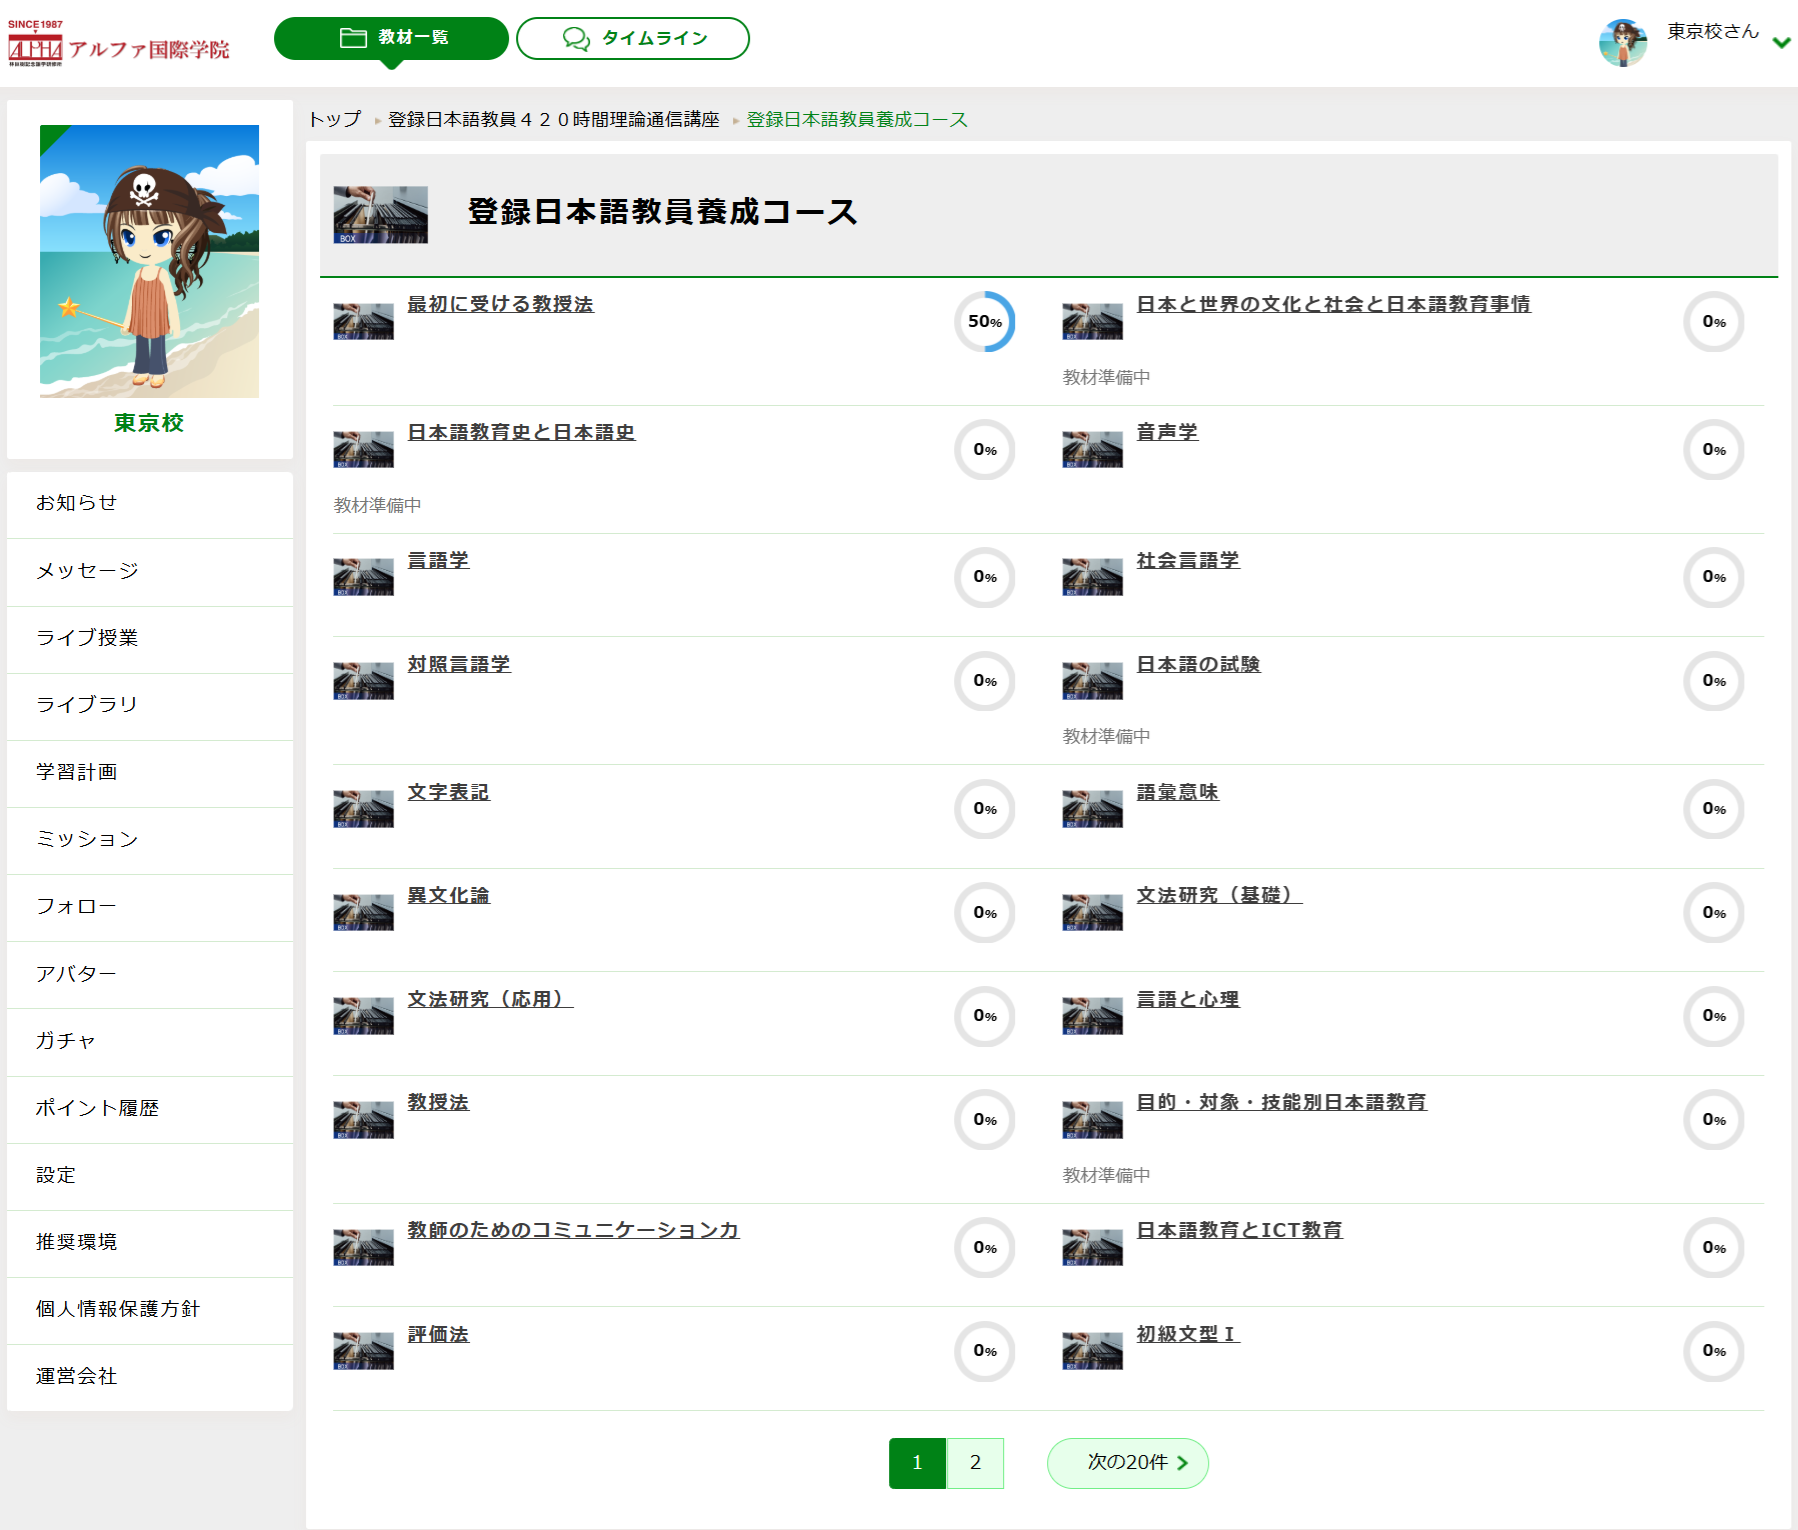1798x1530 pixels.
Task: Click thumbnail icon beside 文字表記
Action: point(363,810)
